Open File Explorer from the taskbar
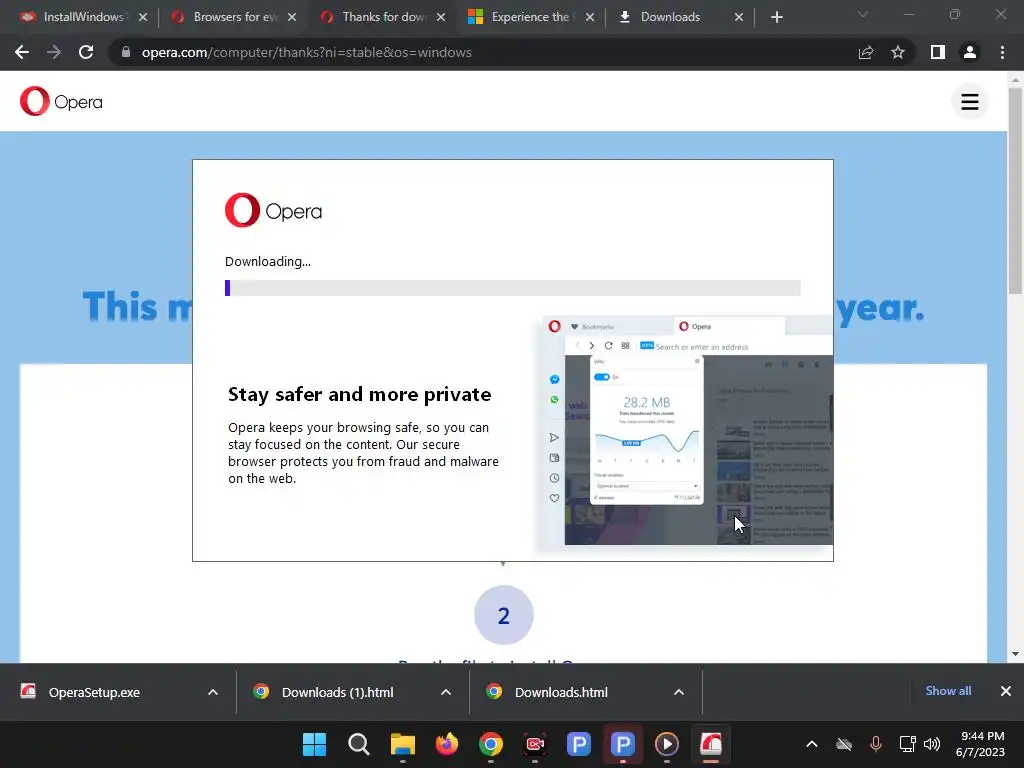The image size is (1024, 768). pyautogui.click(x=403, y=744)
